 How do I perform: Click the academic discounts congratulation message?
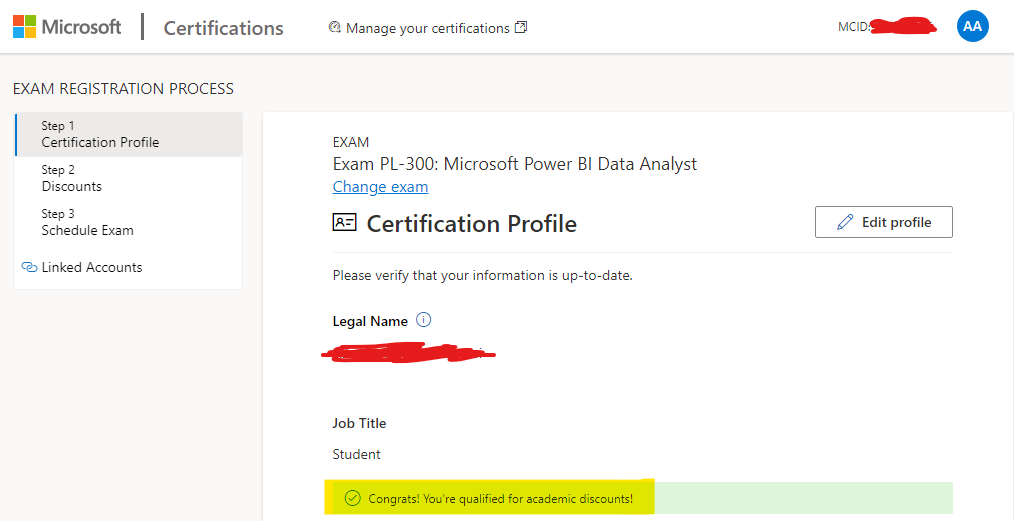point(501,498)
